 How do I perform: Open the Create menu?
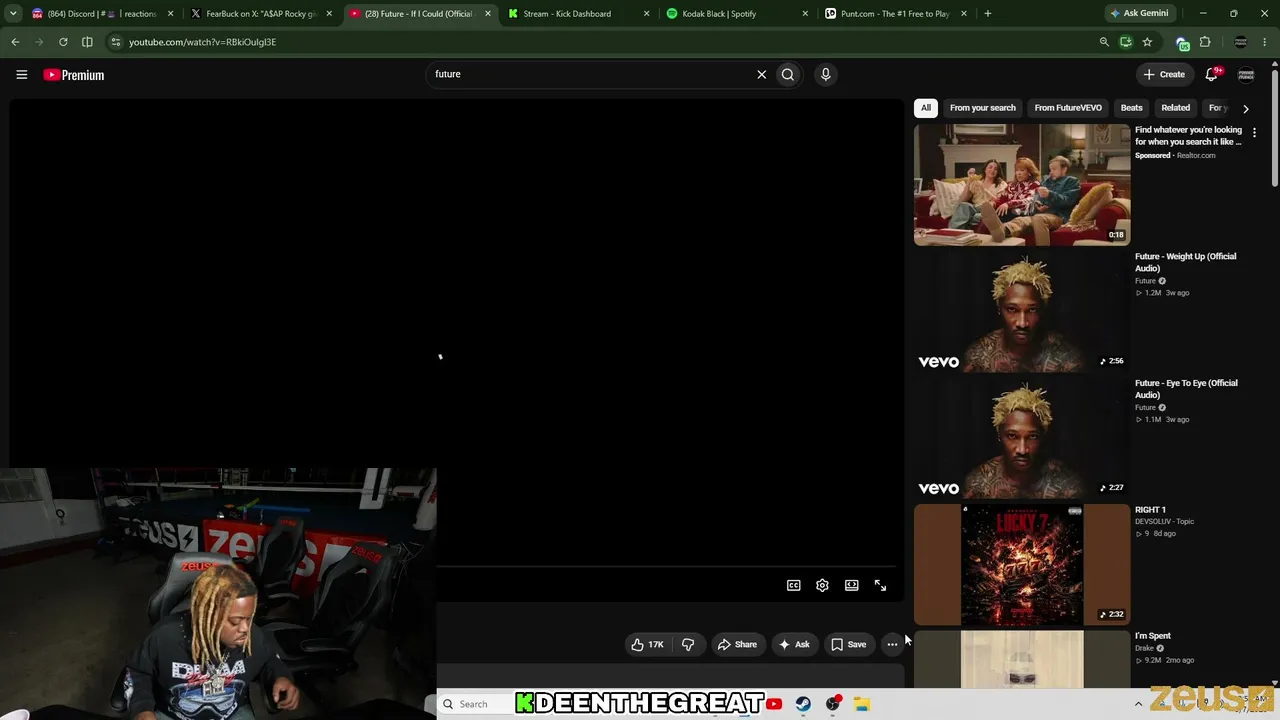coord(1164,74)
